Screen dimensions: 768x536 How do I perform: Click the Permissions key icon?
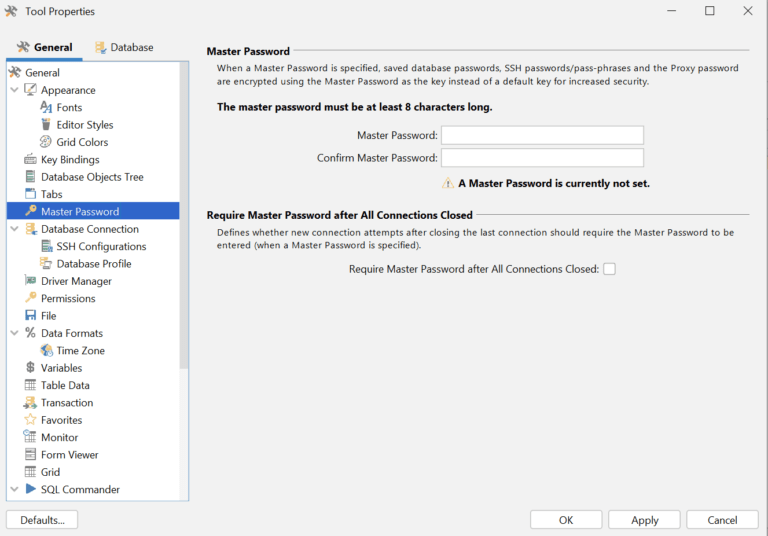pyautogui.click(x=30, y=298)
